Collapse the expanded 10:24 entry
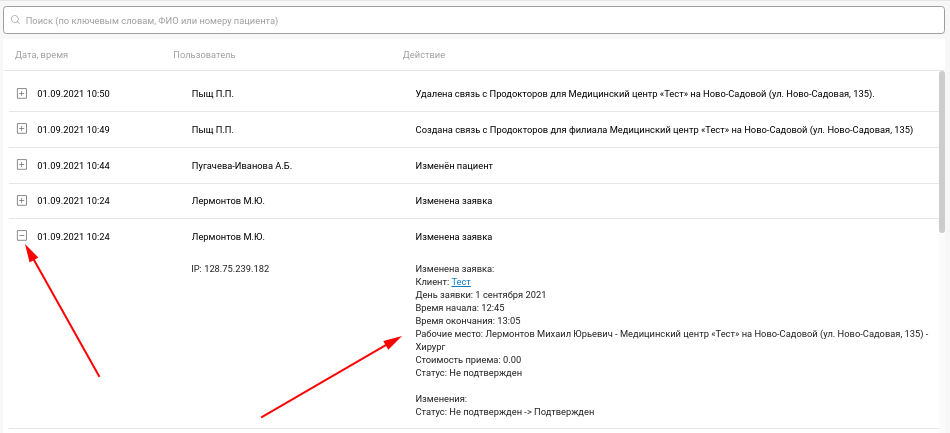 tap(22, 236)
